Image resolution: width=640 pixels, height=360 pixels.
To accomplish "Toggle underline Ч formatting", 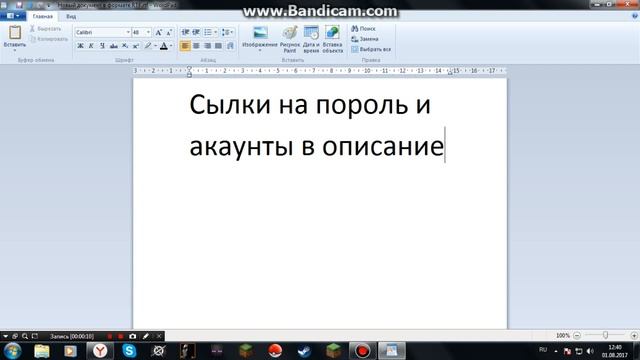I will coord(102,46).
